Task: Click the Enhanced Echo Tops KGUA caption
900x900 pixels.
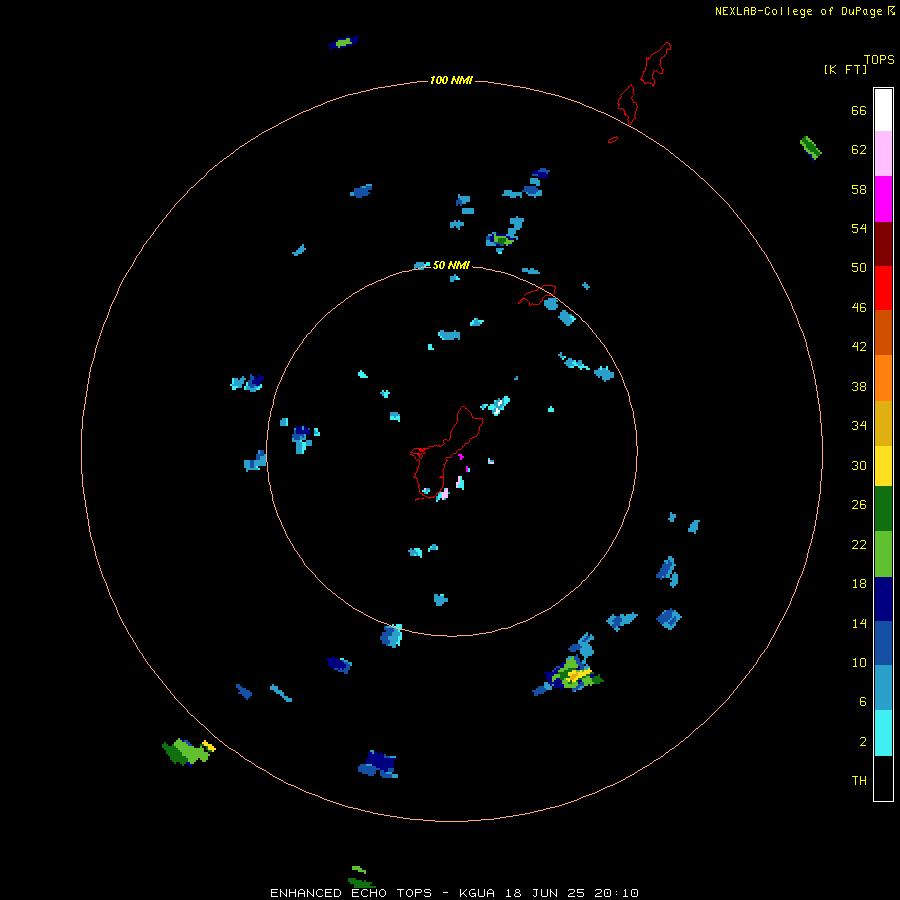Action: pyautogui.click(x=454, y=893)
